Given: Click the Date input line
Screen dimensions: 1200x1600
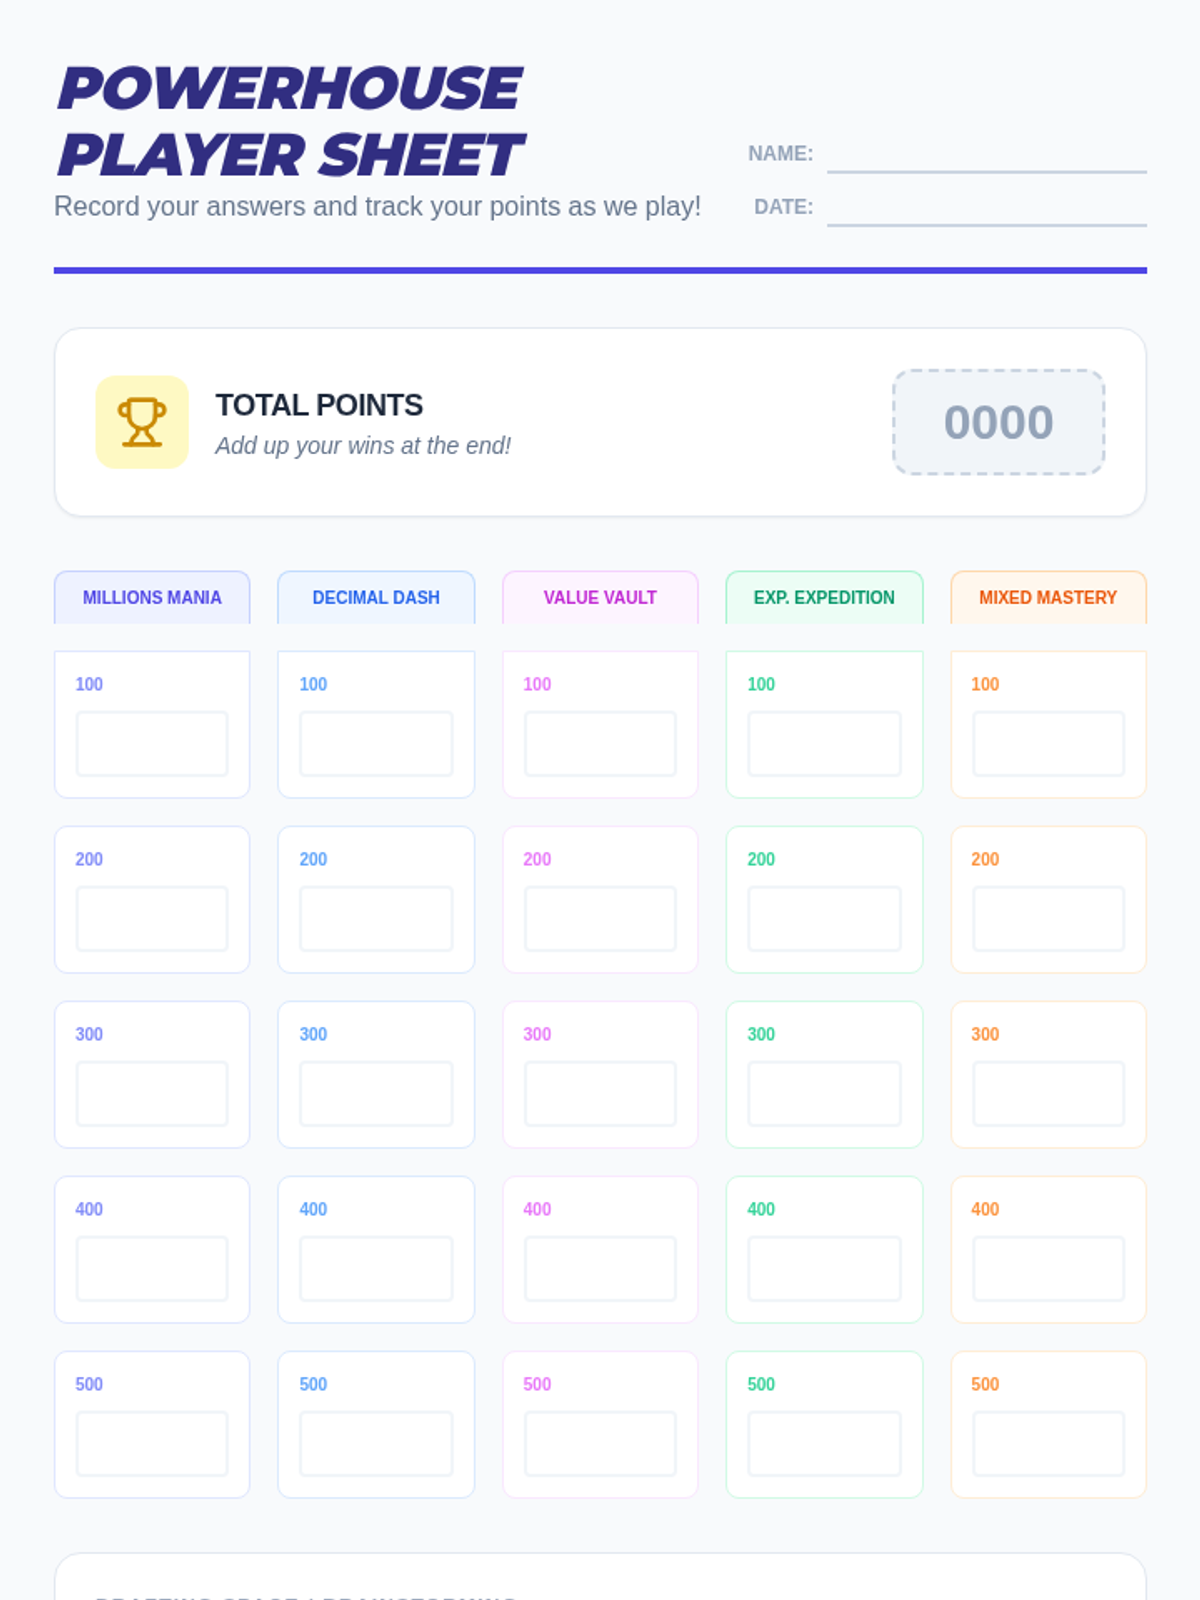Looking at the screenshot, I should [986, 209].
